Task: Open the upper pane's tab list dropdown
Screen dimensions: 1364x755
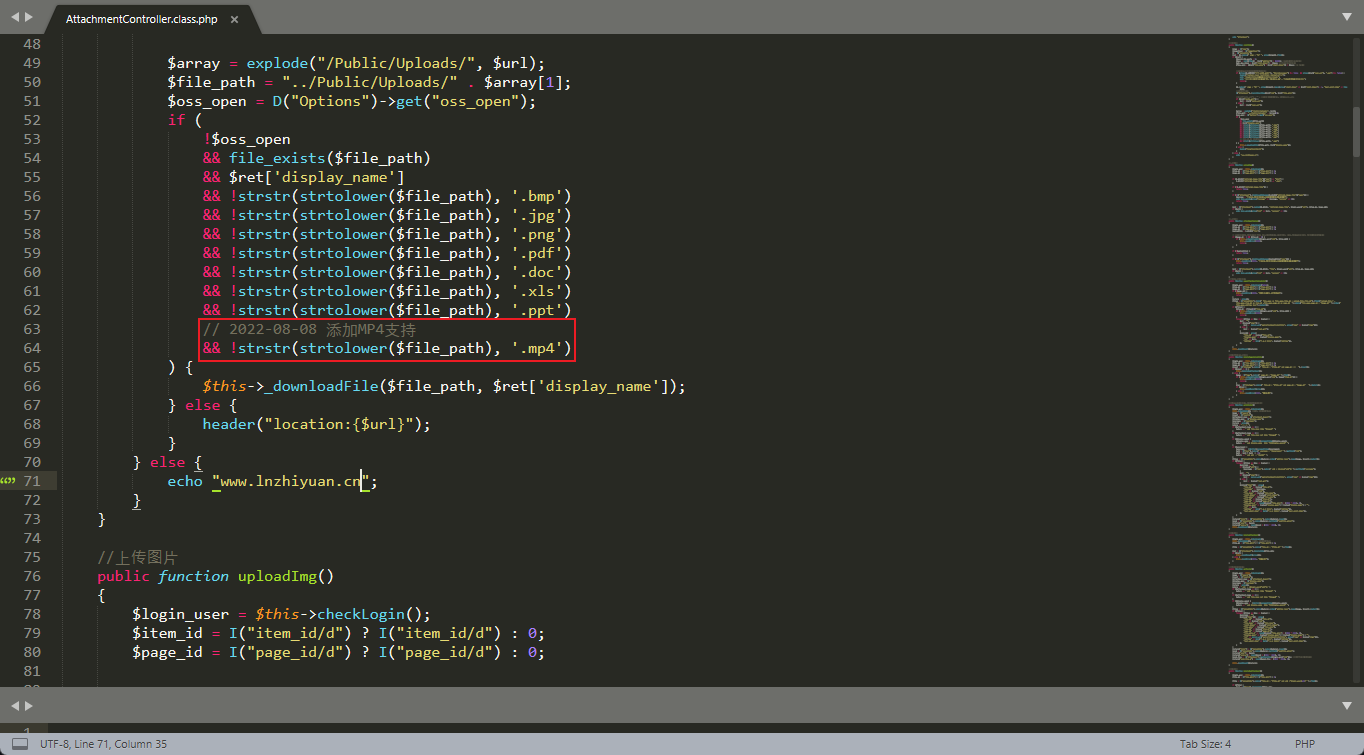Action: click(x=1347, y=18)
